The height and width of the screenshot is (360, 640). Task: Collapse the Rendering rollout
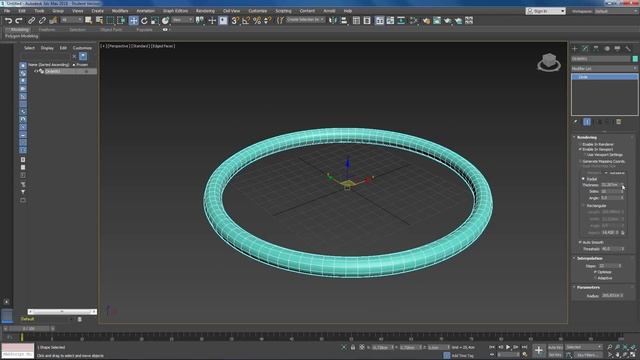tap(587, 137)
